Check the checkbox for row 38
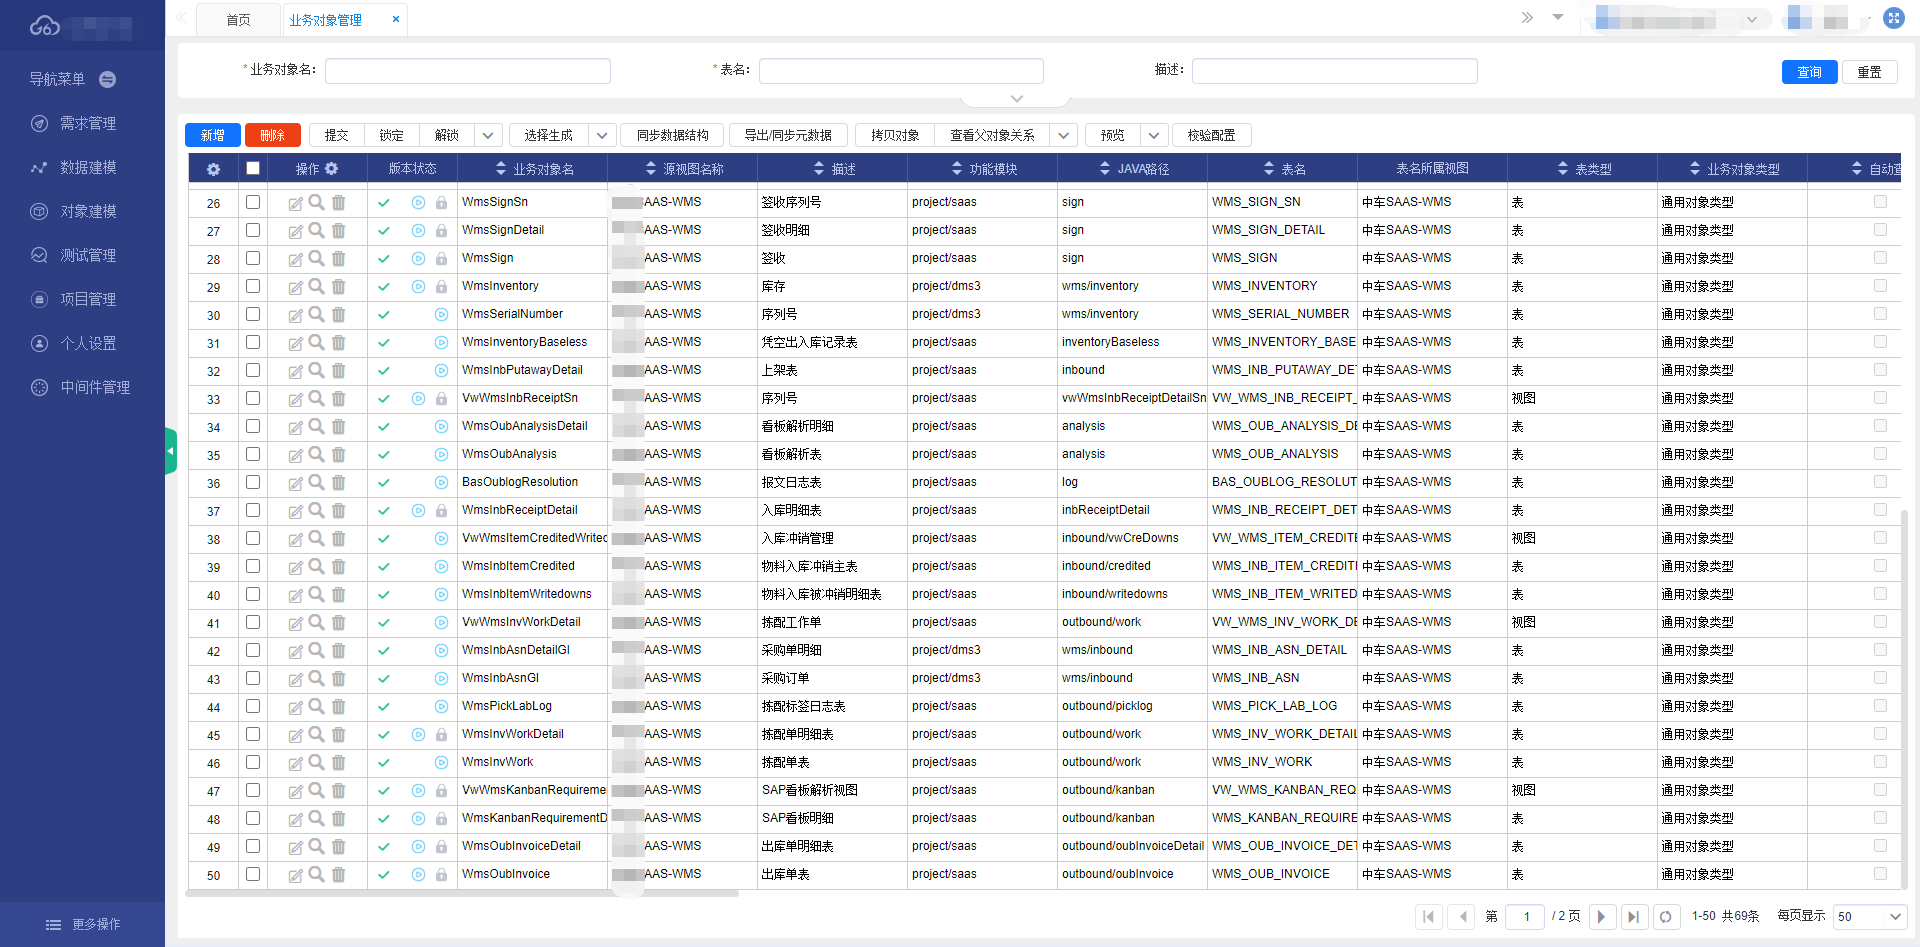This screenshot has height=947, width=1920. [x=253, y=538]
